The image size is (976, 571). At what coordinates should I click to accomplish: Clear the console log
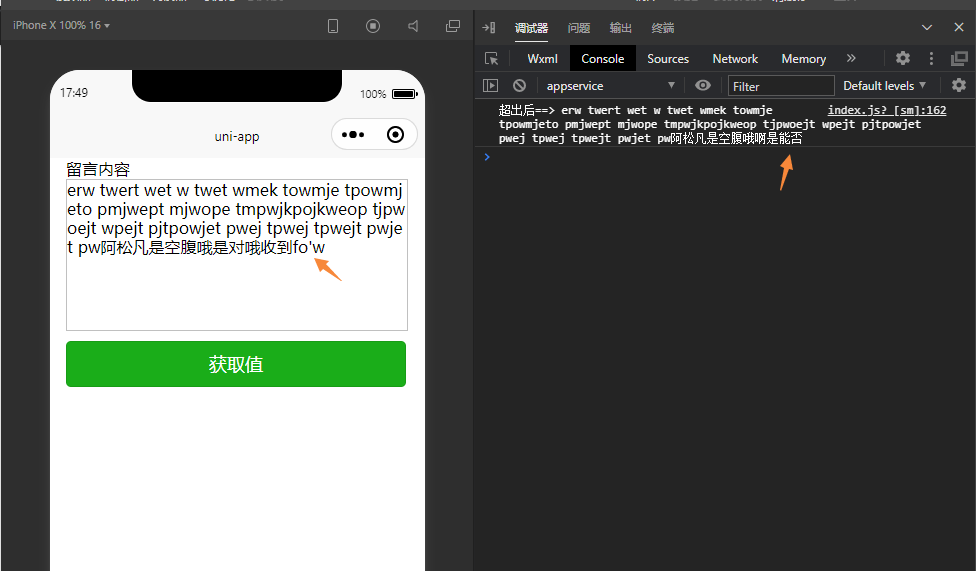pos(519,85)
